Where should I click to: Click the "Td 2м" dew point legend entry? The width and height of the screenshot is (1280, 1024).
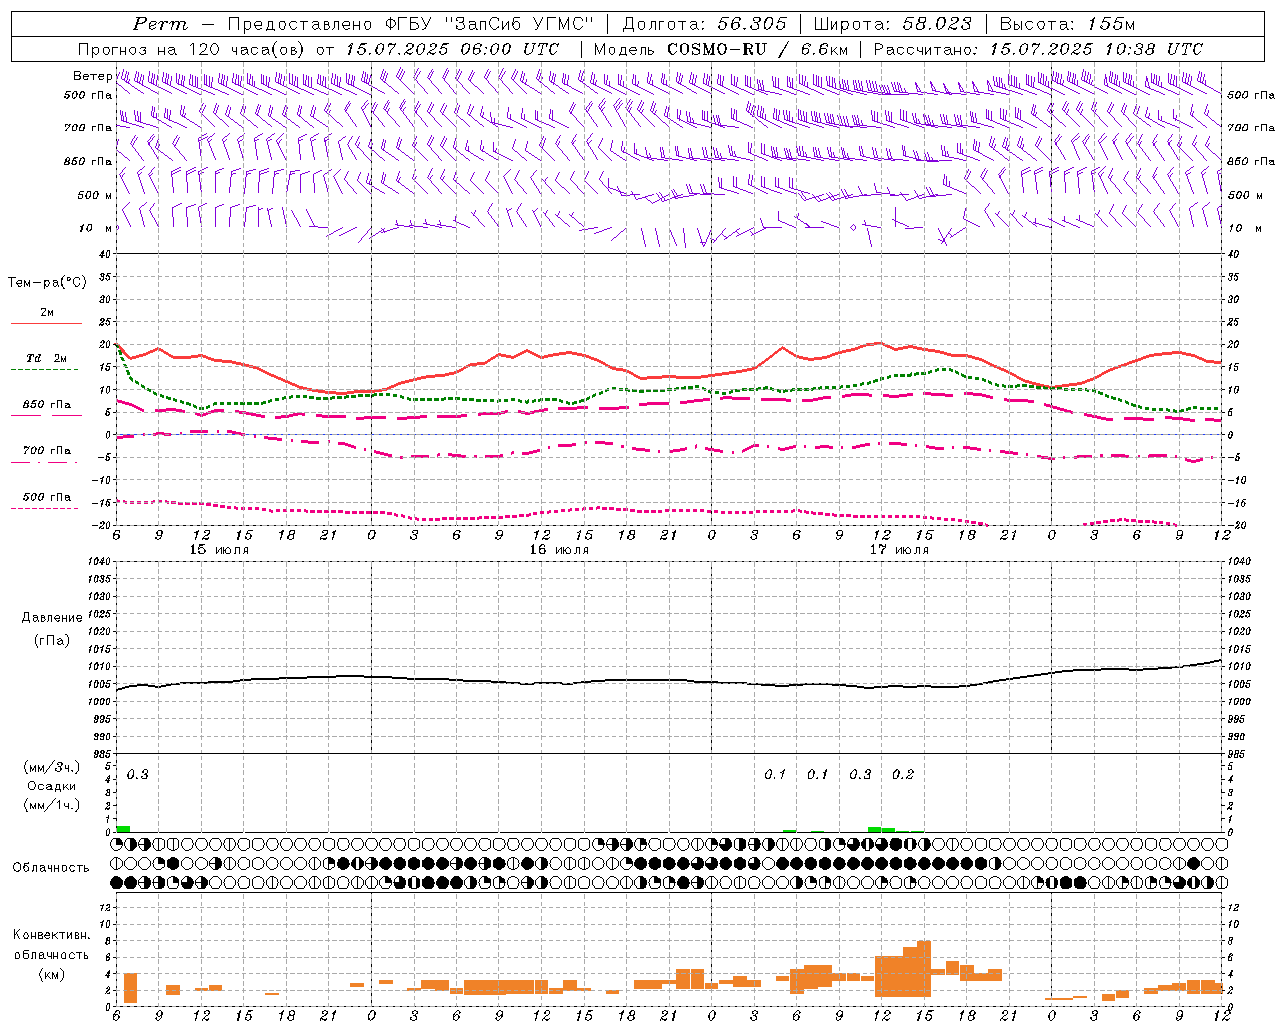tap(47, 358)
